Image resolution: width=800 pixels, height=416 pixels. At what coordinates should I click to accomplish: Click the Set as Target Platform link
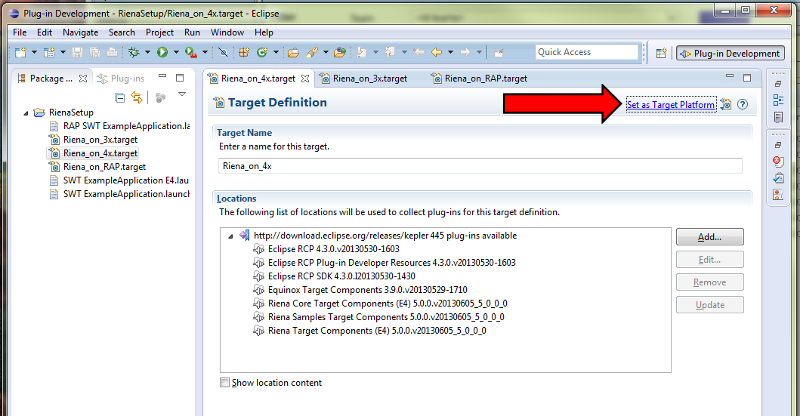point(671,105)
